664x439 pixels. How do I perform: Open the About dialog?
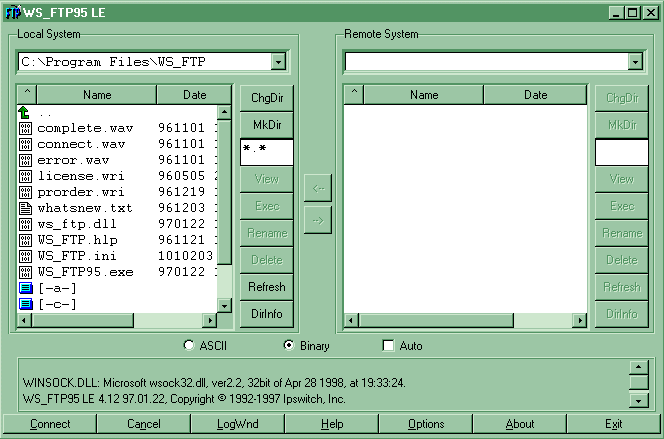click(x=520, y=424)
